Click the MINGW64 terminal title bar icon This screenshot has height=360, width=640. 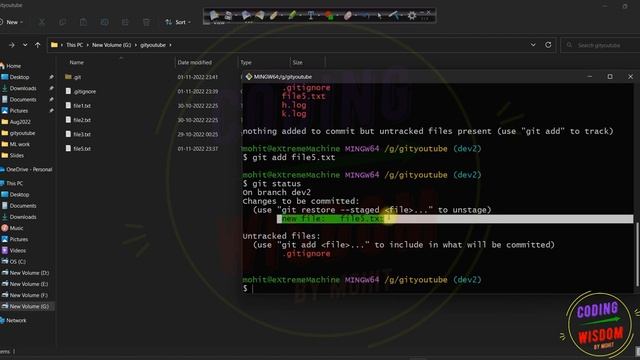point(249,77)
